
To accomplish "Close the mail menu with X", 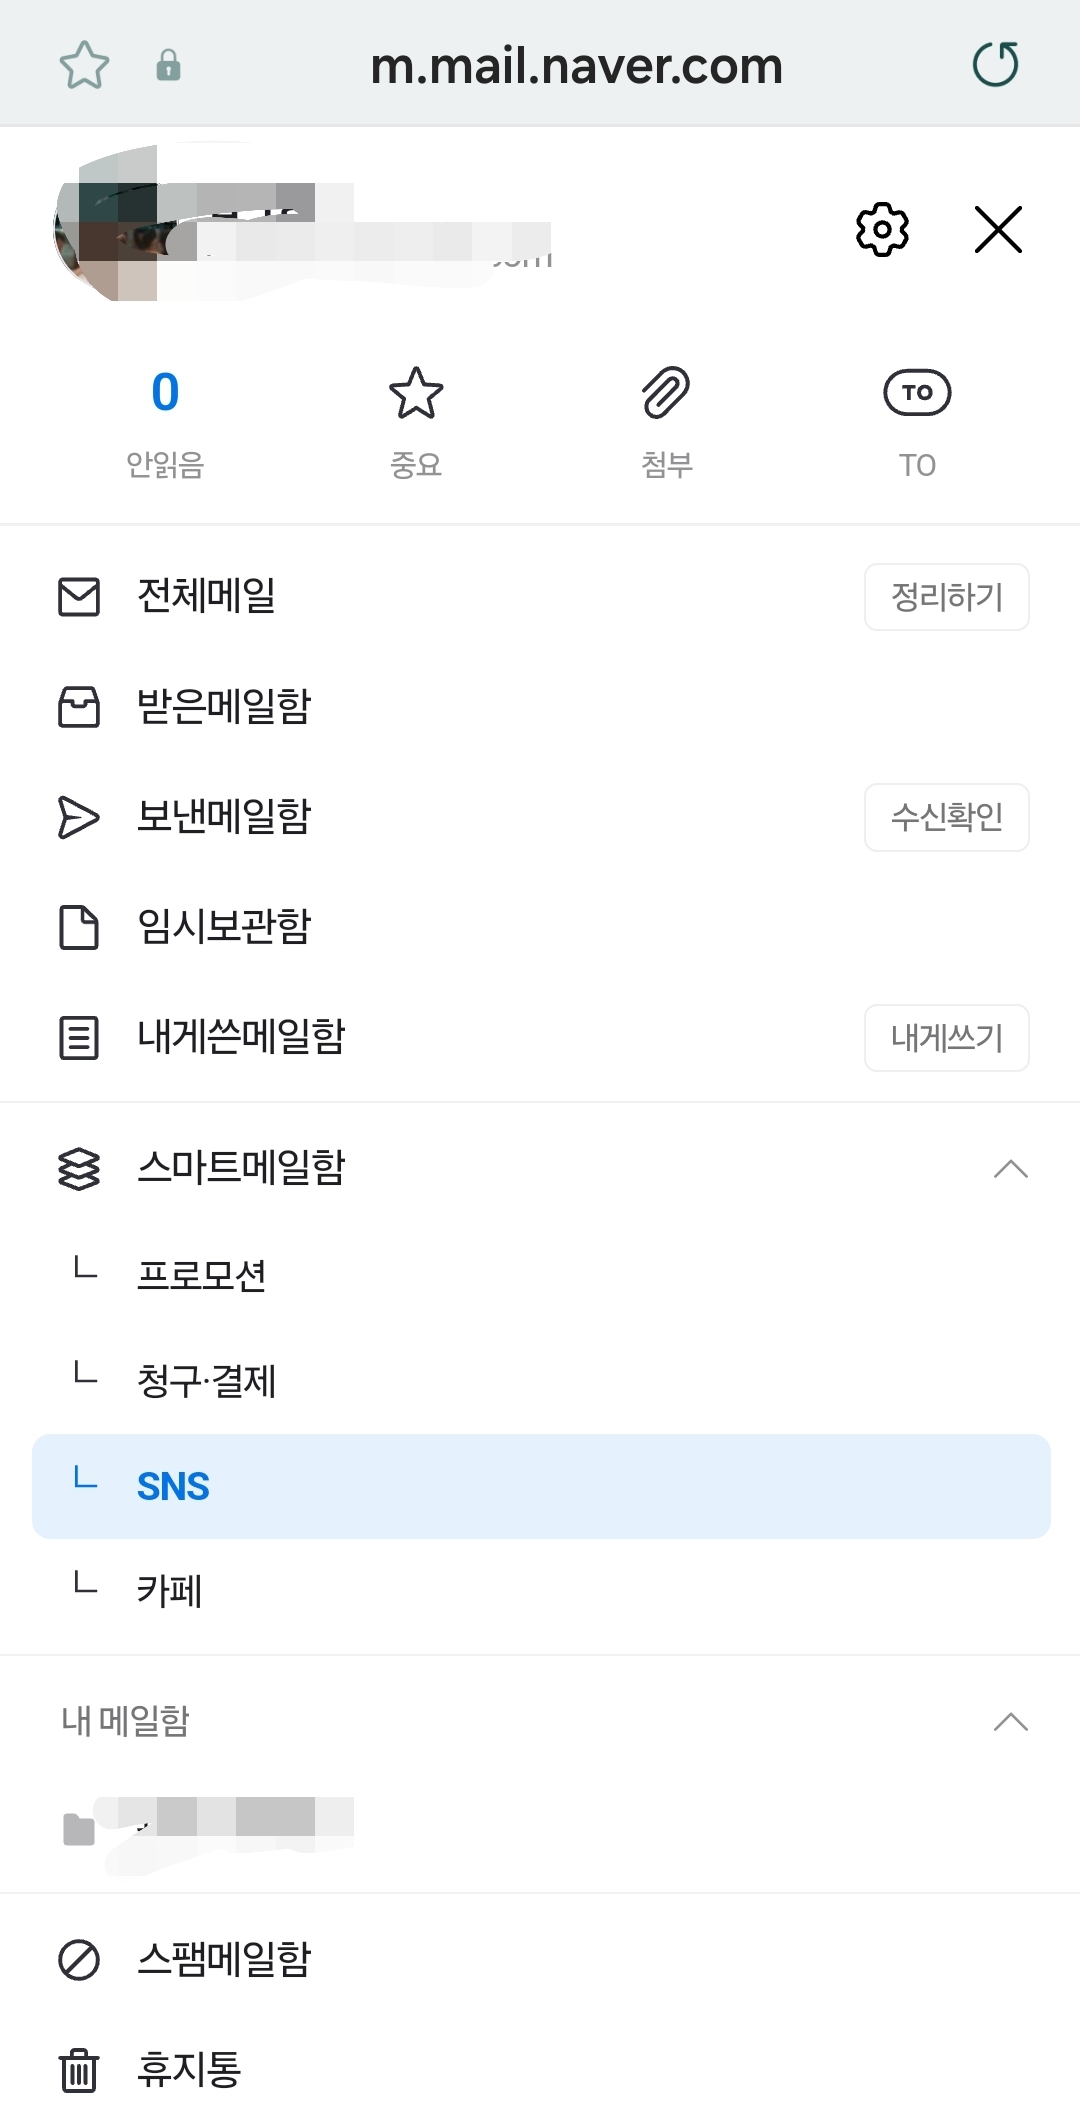I will pos(998,230).
